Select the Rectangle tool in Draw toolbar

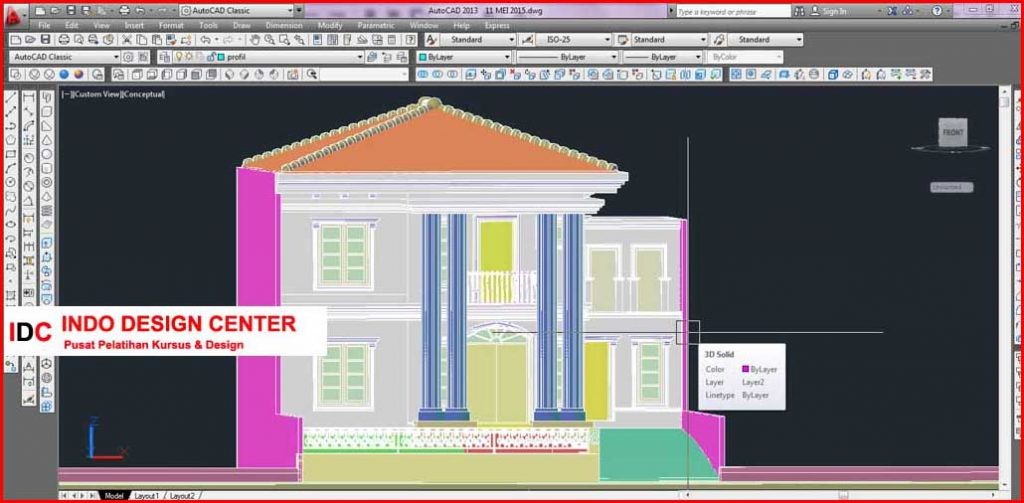[11, 154]
